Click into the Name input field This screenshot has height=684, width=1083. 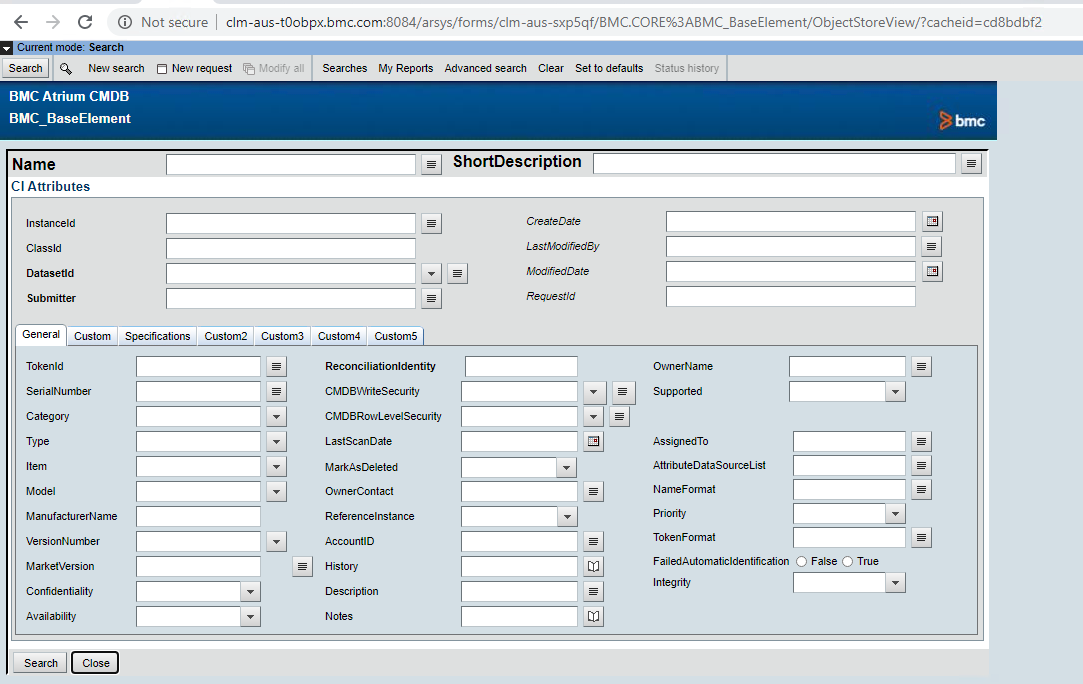point(291,164)
